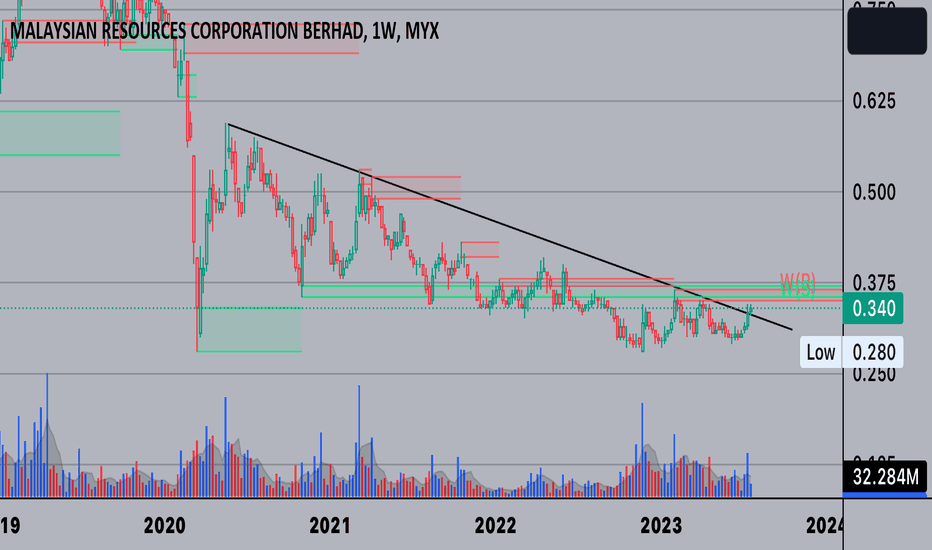Click the chart title MALAYSIAN RESOURCES CORPORATION BERHAD
Viewport: 932px width, 550px height.
[x=225, y=31]
